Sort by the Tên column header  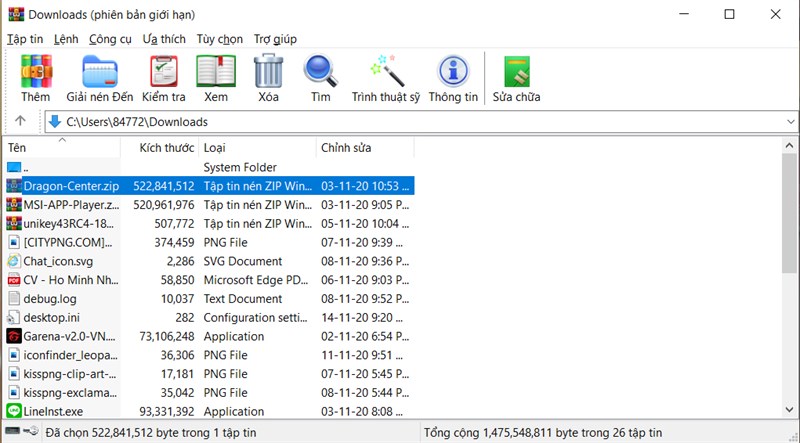point(62,147)
